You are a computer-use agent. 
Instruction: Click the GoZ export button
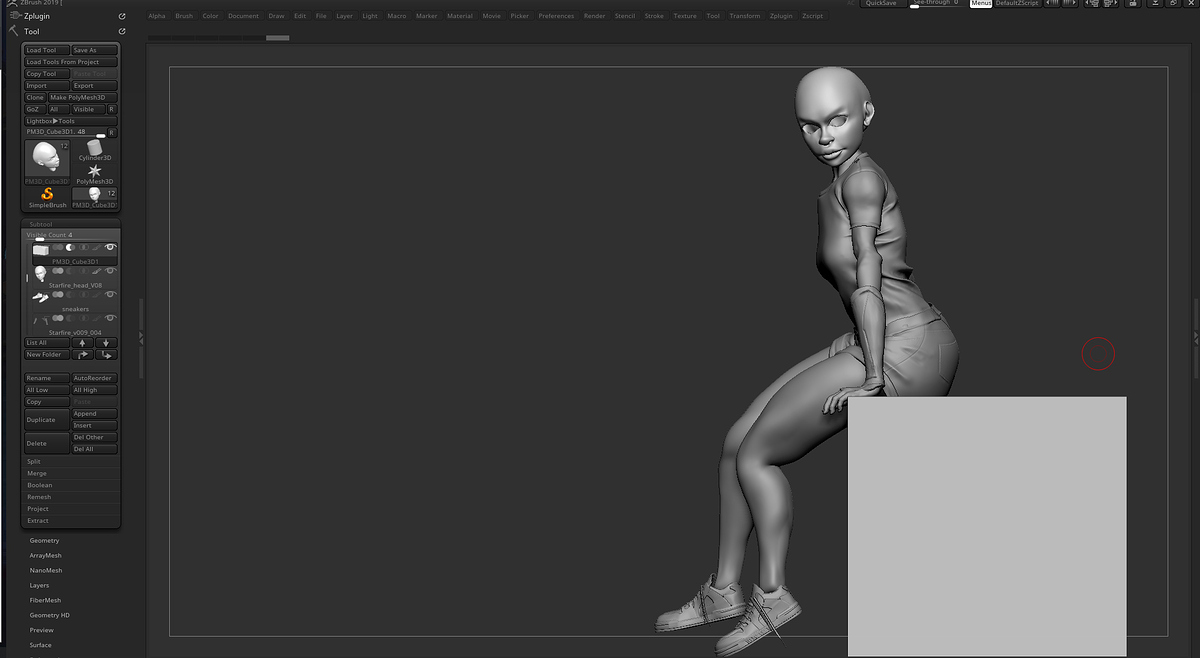pos(34,108)
